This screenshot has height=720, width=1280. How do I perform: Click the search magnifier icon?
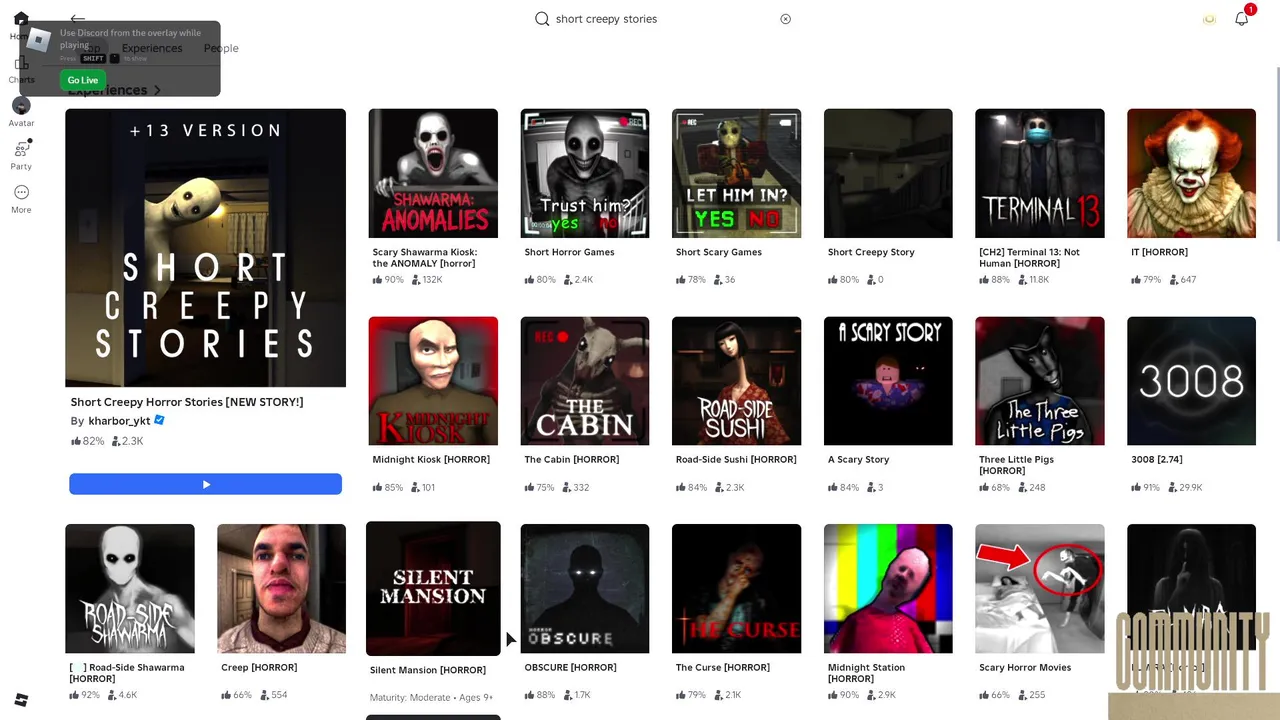click(x=542, y=19)
